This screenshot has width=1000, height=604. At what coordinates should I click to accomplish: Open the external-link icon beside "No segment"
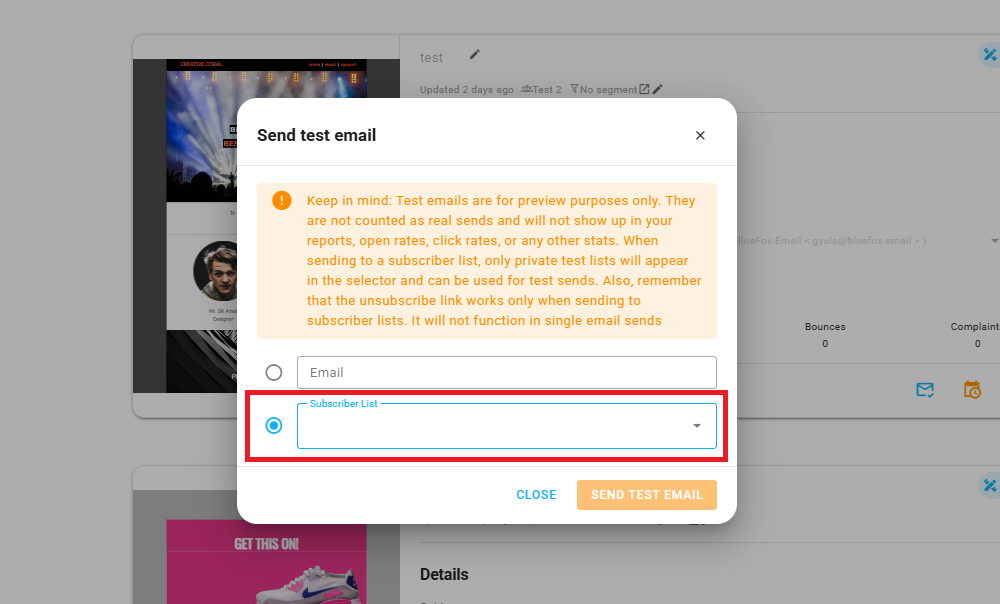pyautogui.click(x=644, y=89)
